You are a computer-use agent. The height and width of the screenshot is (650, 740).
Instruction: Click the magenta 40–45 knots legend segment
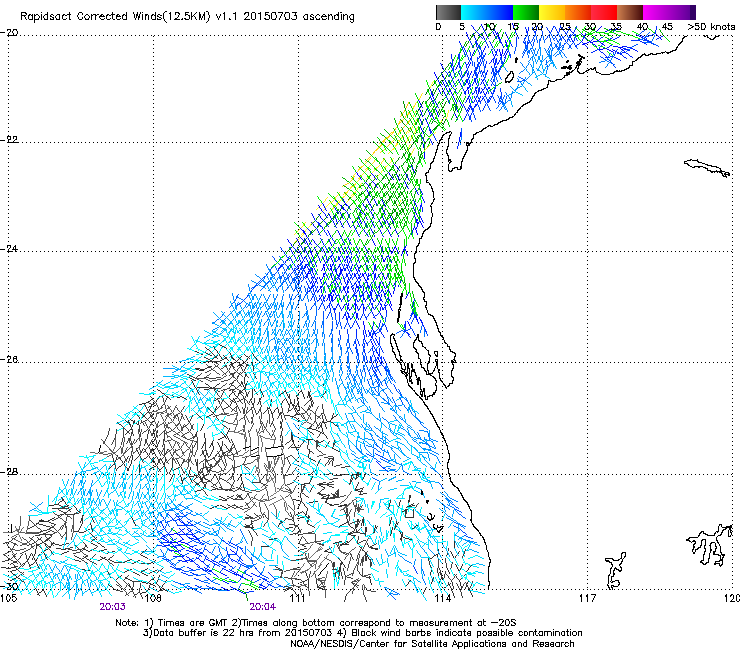pyautogui.click(x=656, y=12)
